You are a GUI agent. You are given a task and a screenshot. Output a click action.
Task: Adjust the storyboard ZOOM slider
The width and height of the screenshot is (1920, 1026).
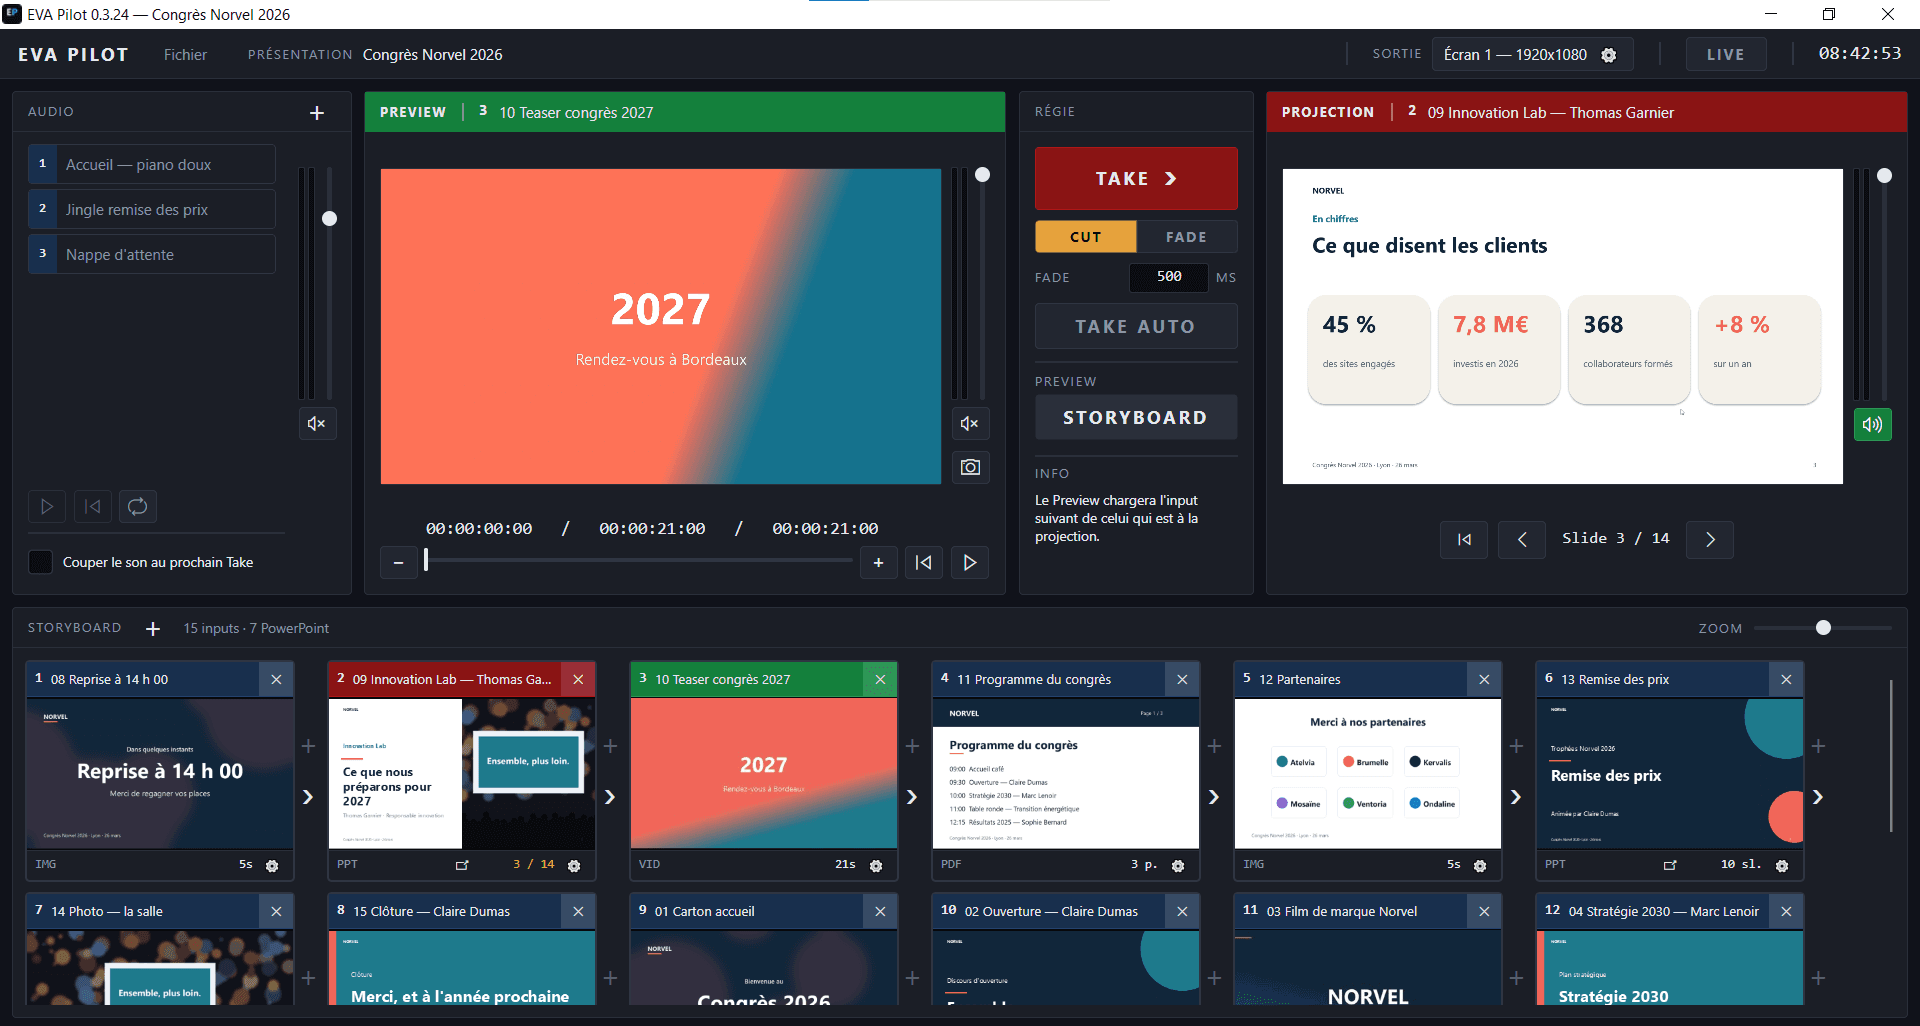click(x=1823, y=628)
